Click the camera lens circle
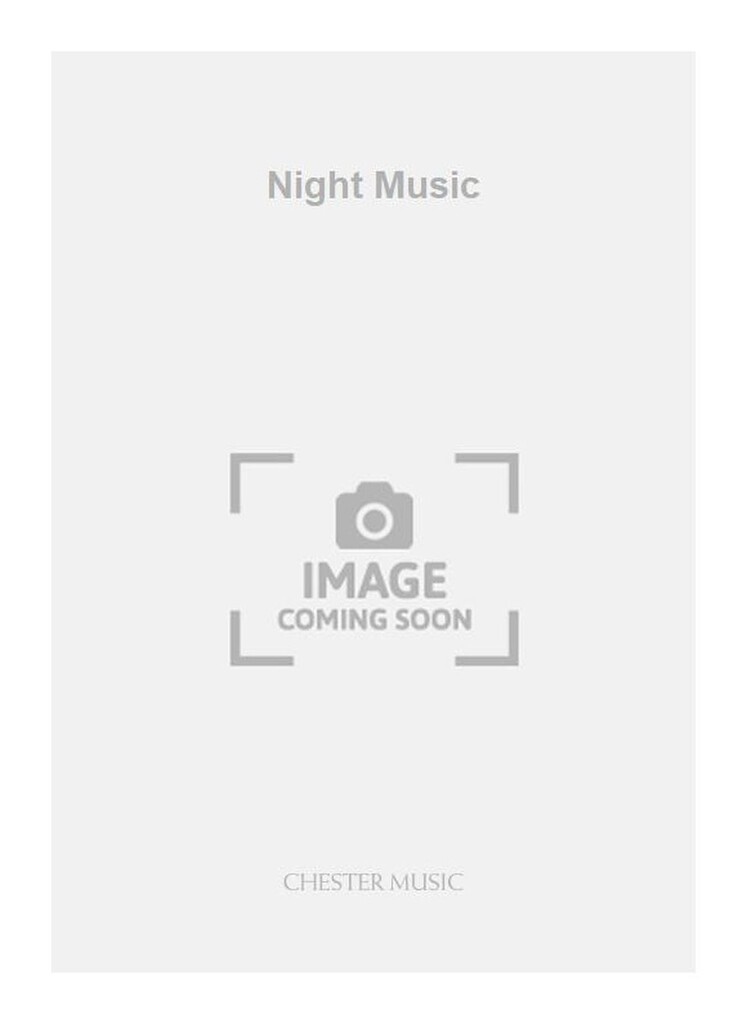Image resolution: width=747 pixels, height=1024 pixels. click(374, 520)
